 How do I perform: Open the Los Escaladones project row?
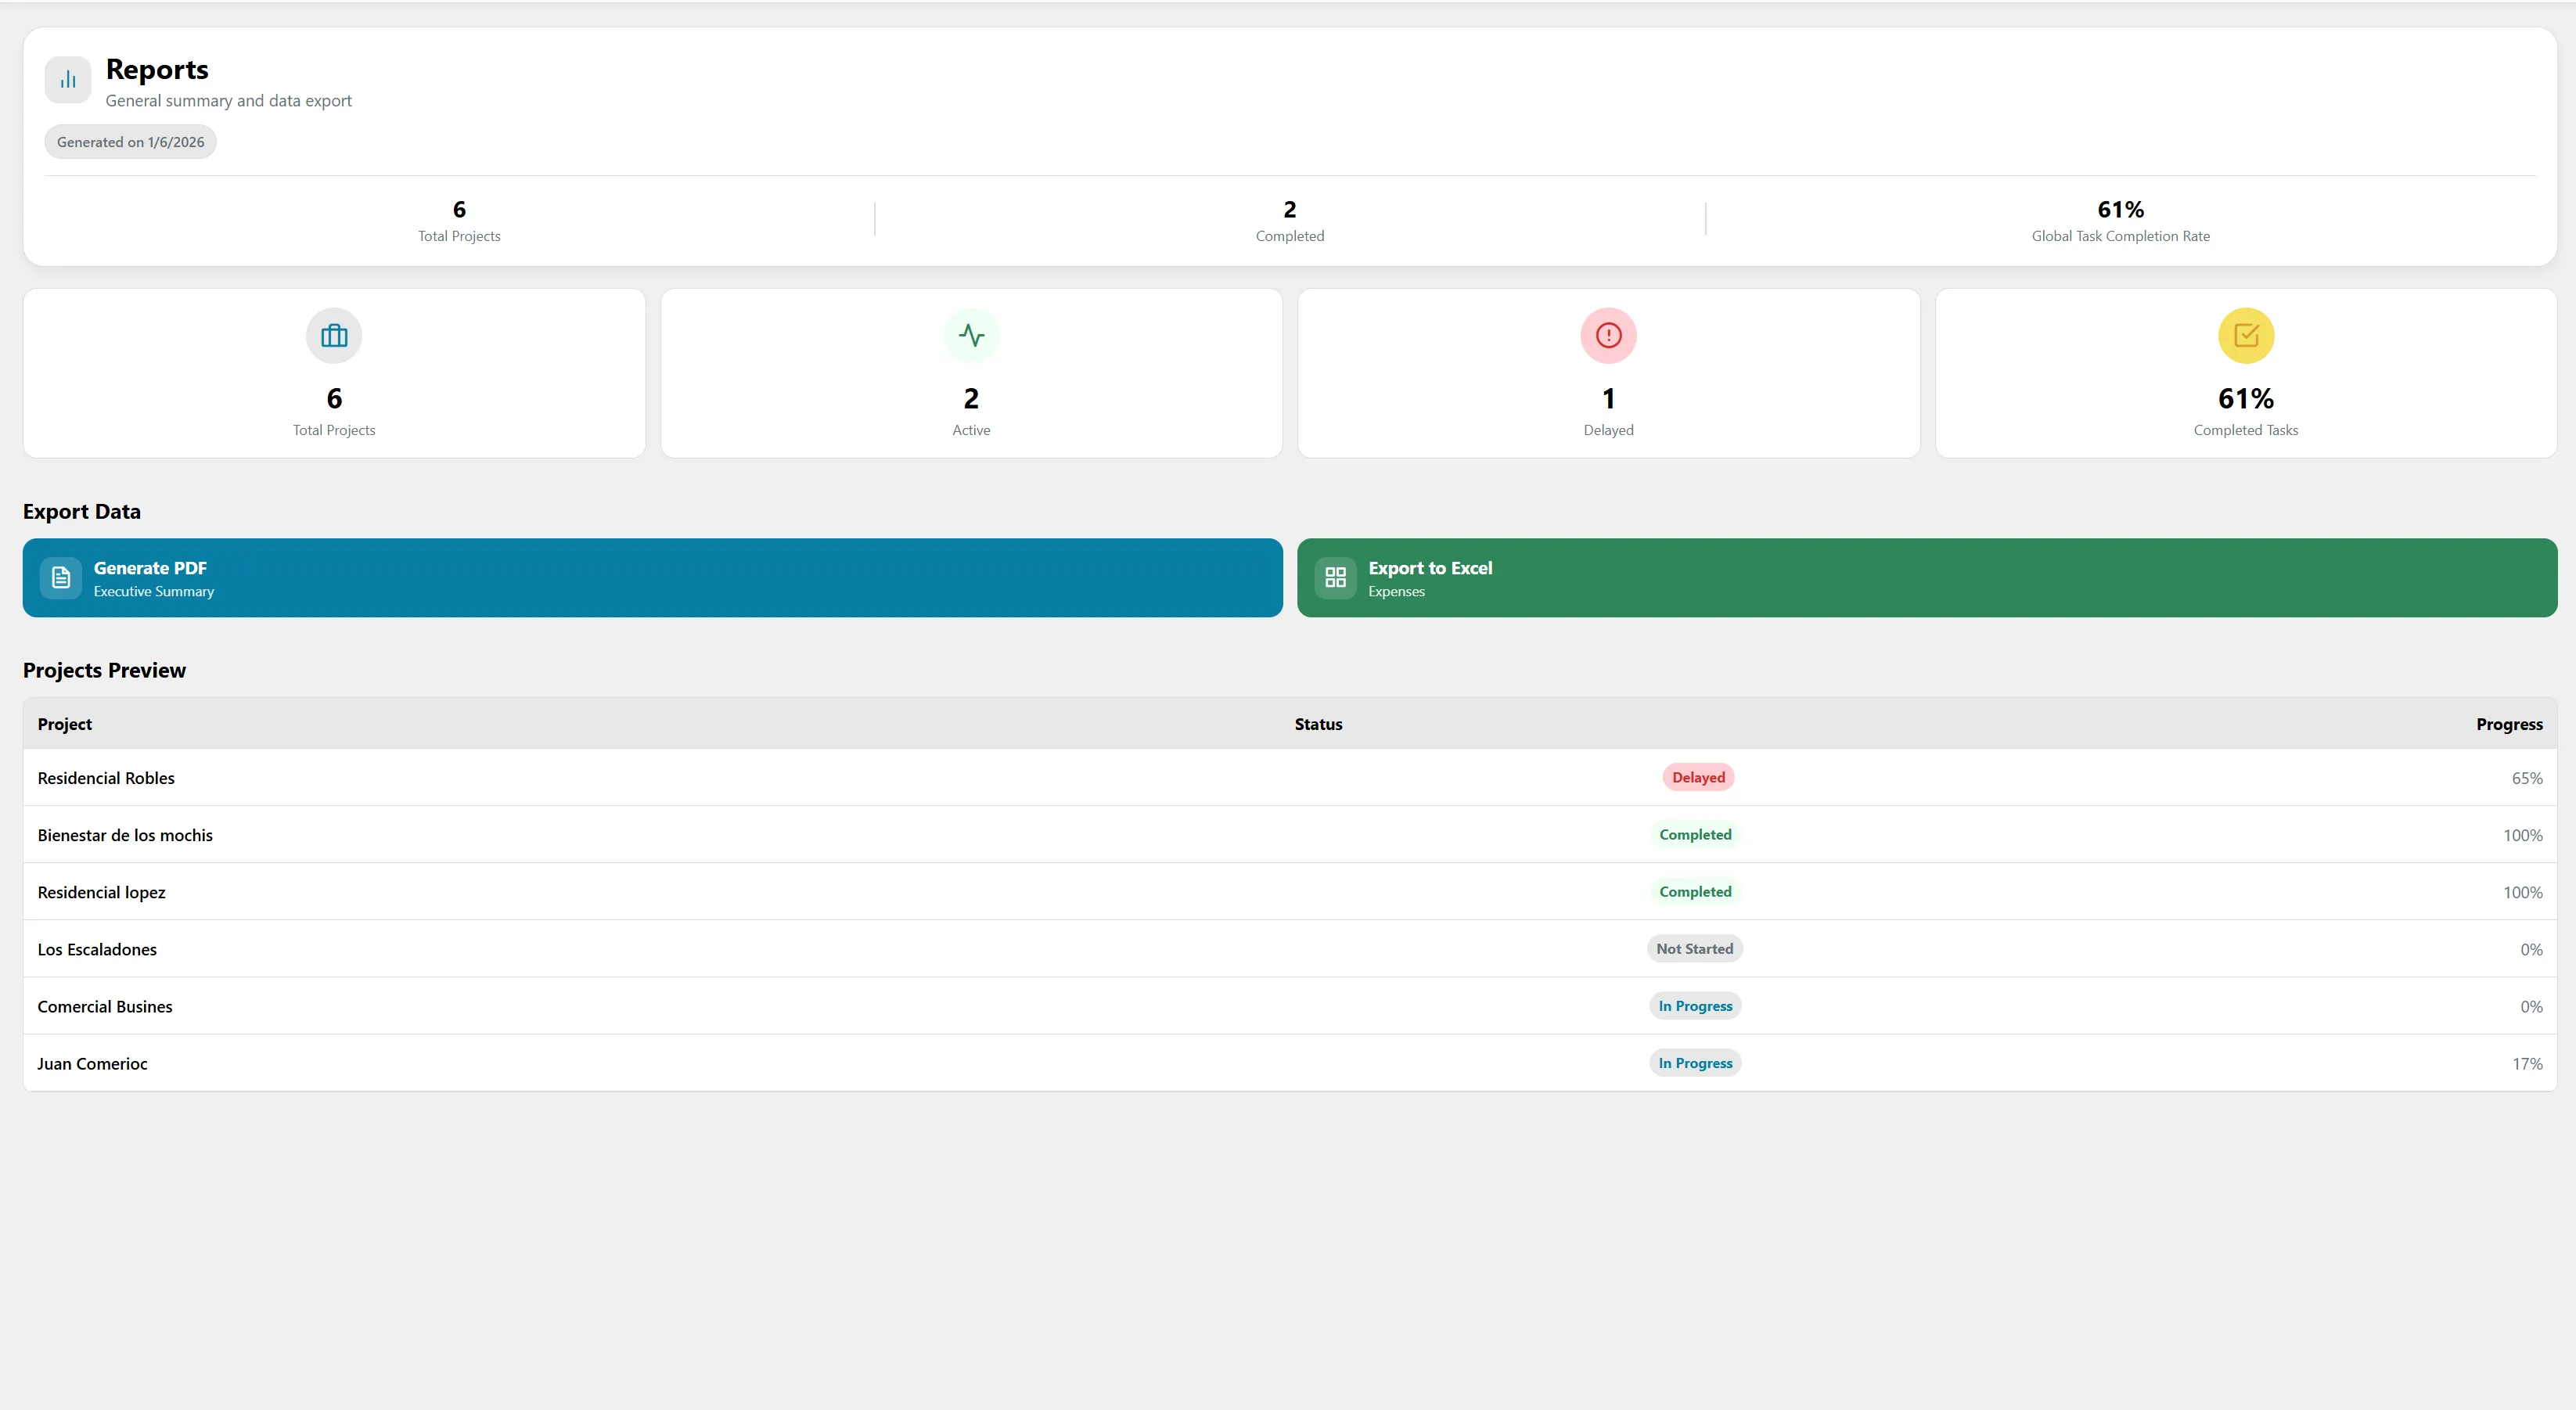click(1290, 949)
